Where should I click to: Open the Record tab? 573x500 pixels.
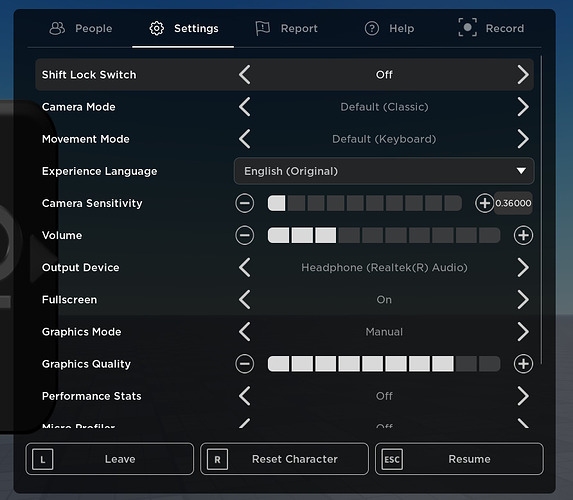click(492, 29)
